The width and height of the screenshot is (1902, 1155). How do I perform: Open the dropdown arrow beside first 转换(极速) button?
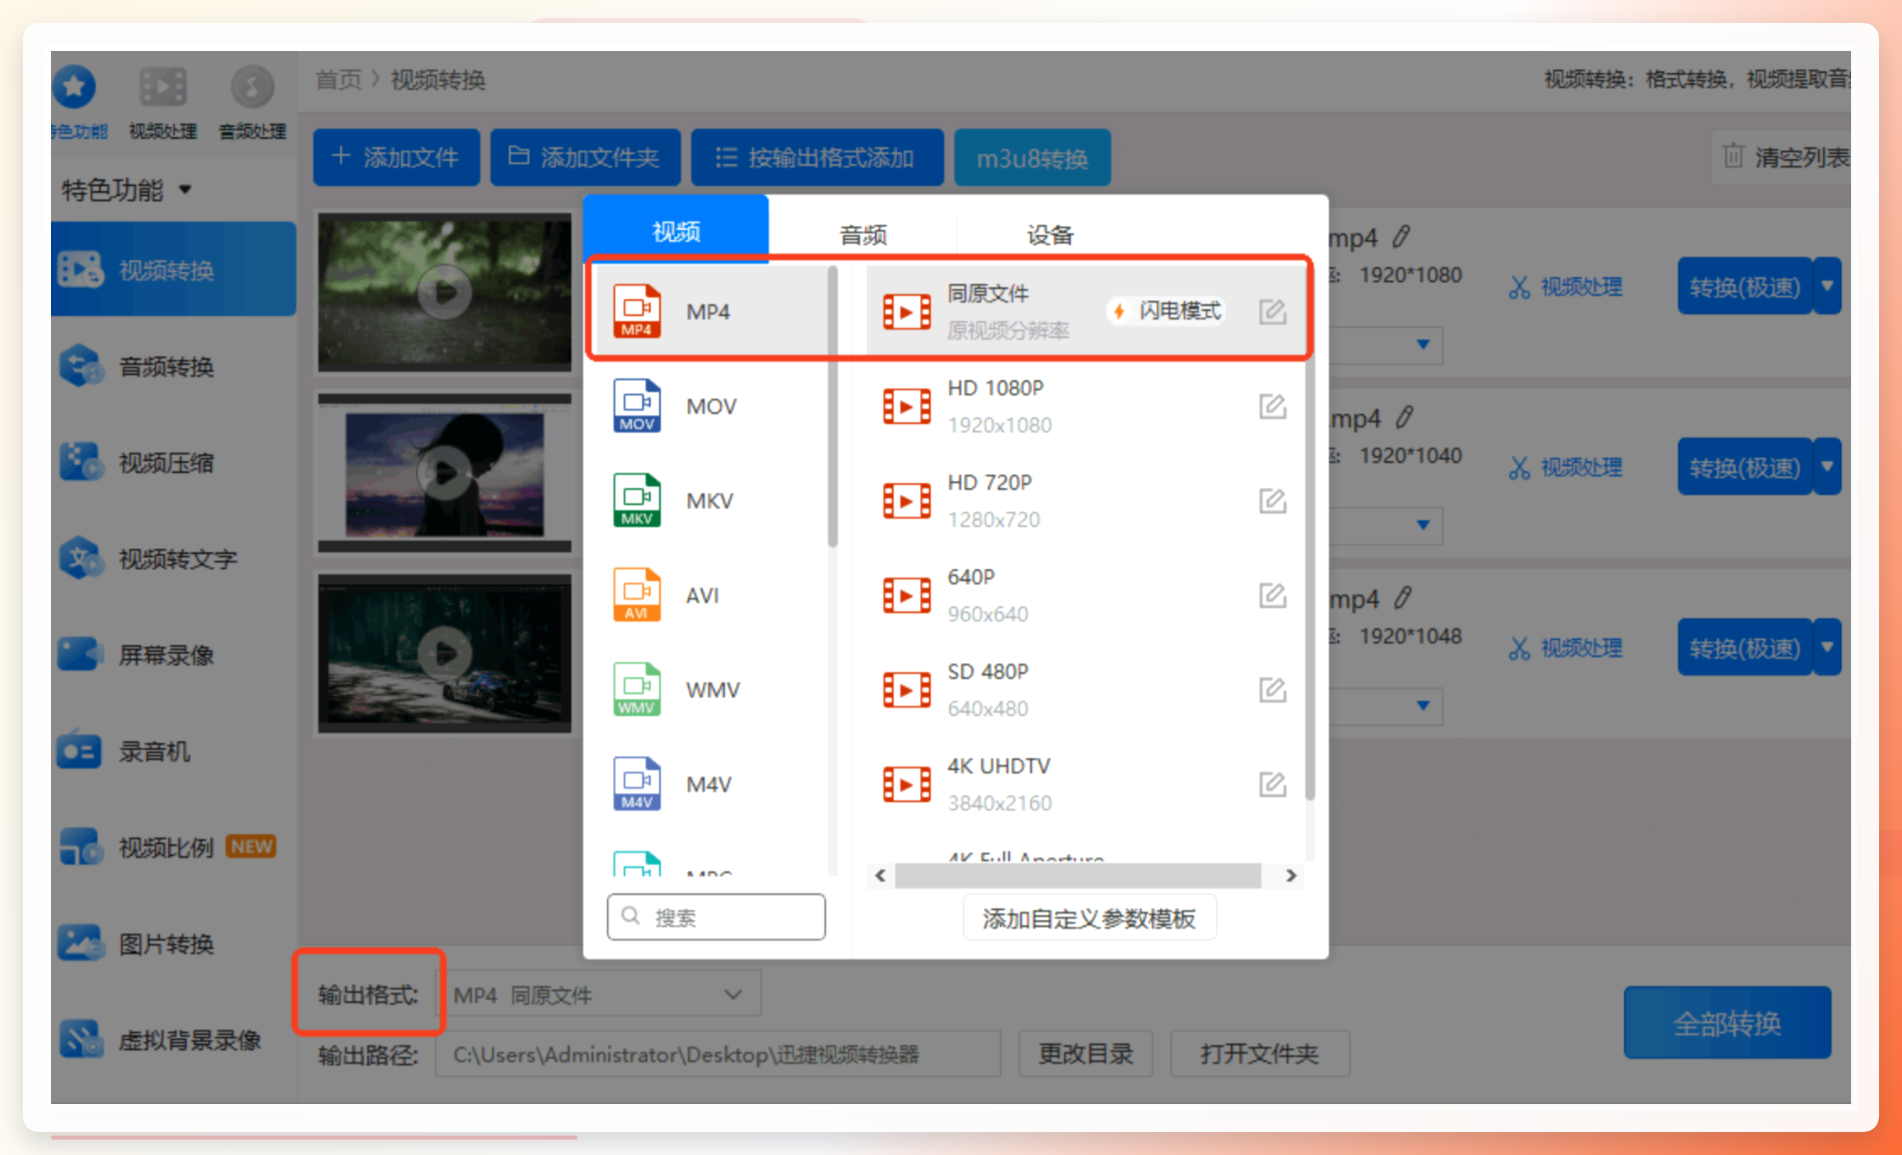tap(1828, 286)
